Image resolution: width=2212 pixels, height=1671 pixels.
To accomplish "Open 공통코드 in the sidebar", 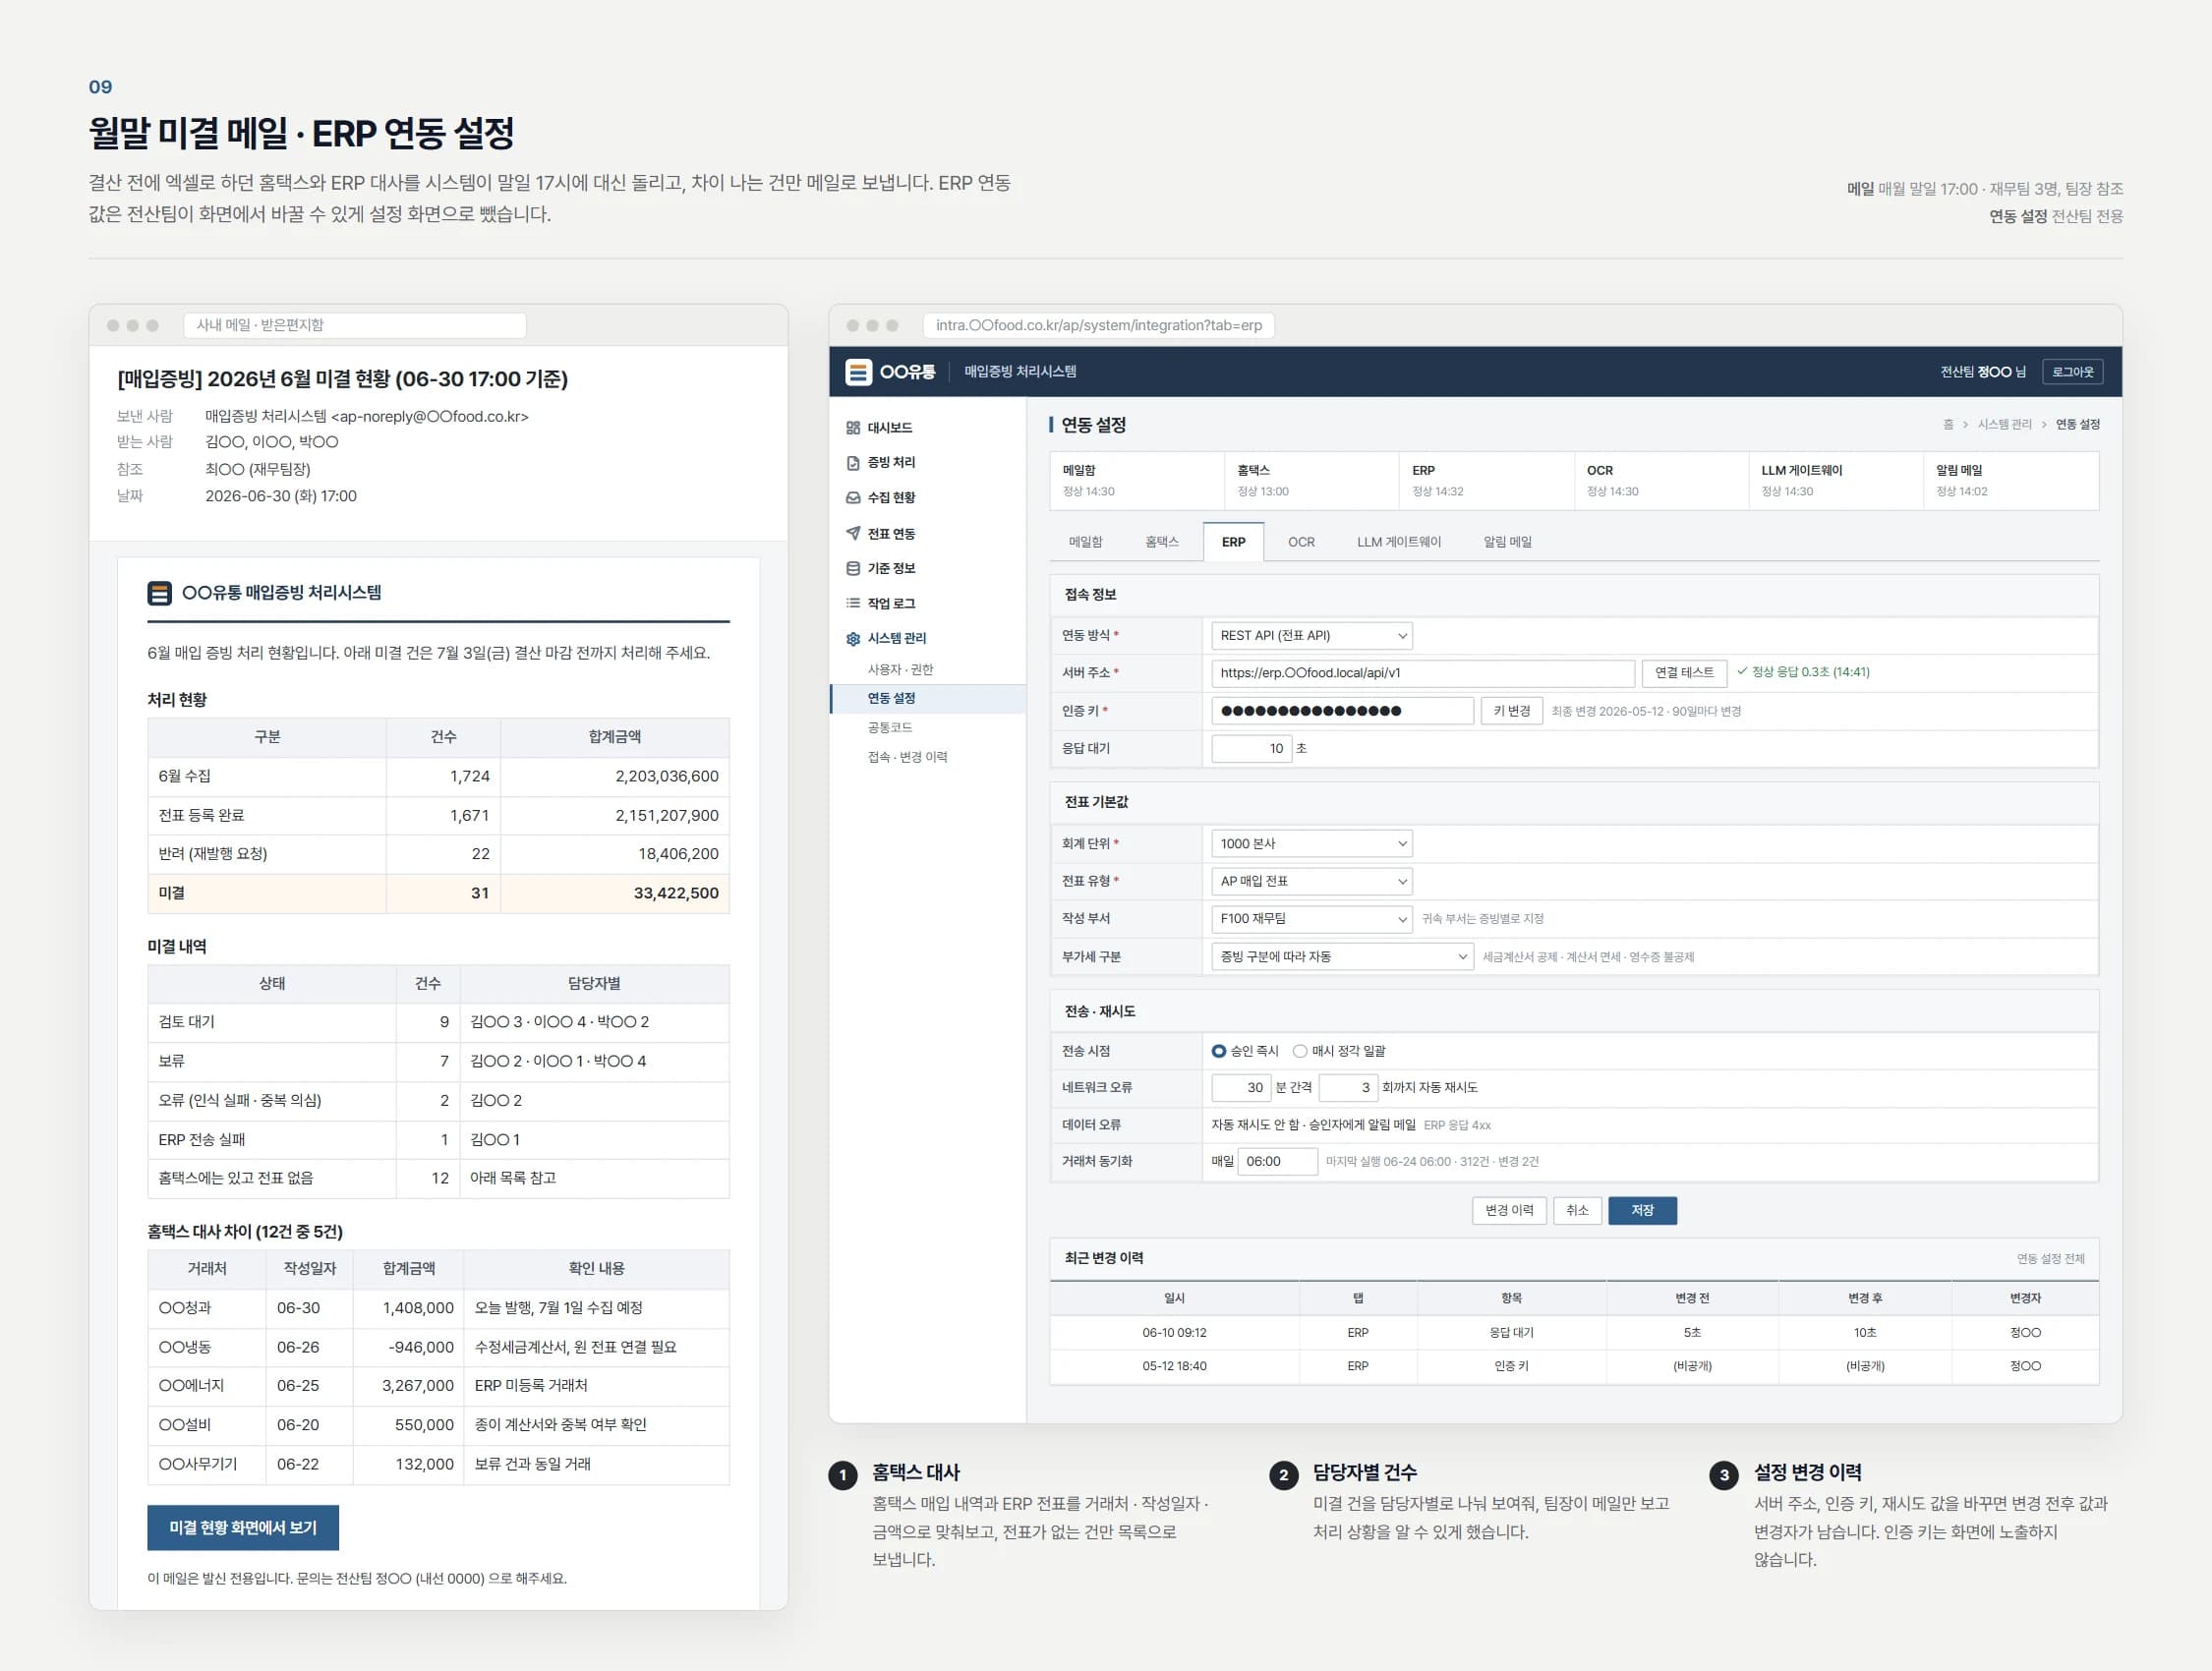I will point(890,728).
